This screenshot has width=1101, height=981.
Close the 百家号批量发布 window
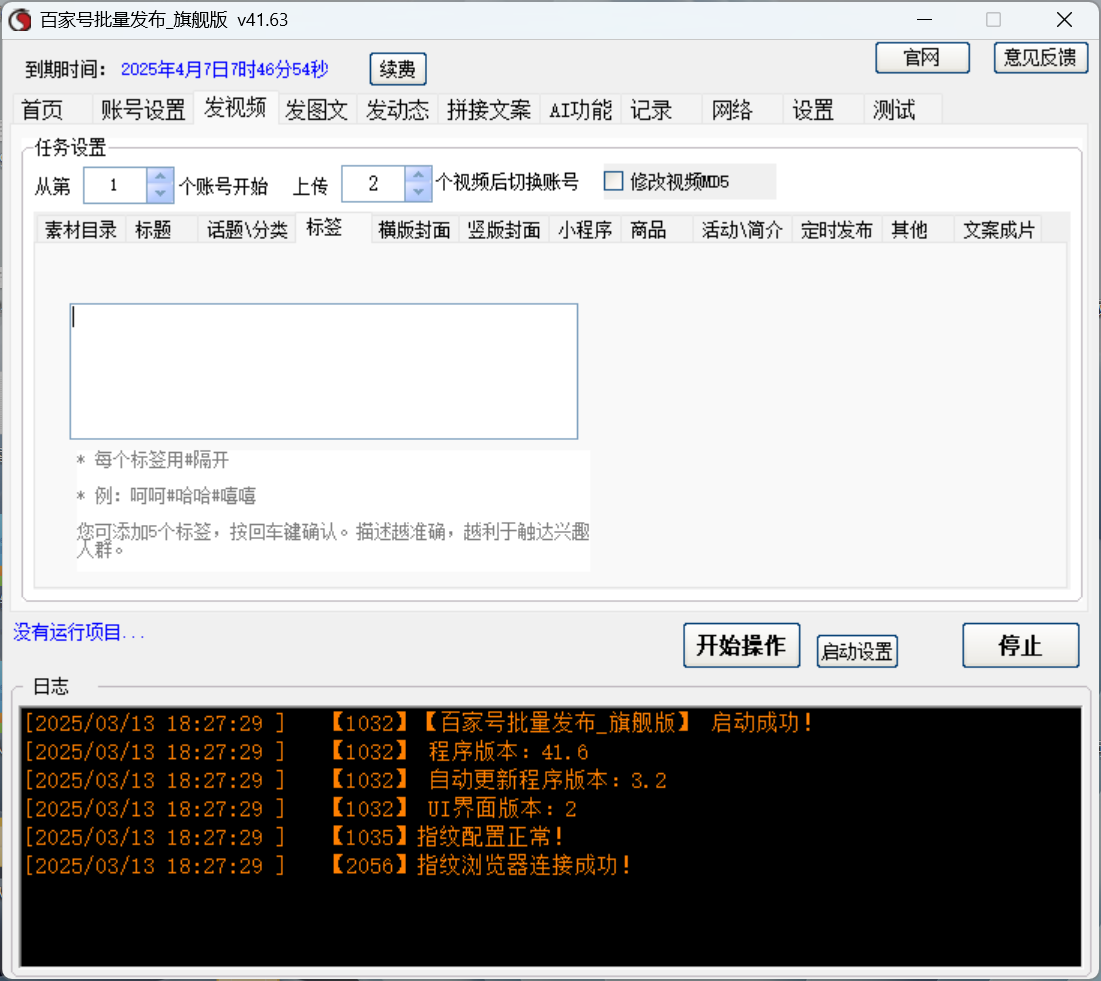pos(1064,20)
